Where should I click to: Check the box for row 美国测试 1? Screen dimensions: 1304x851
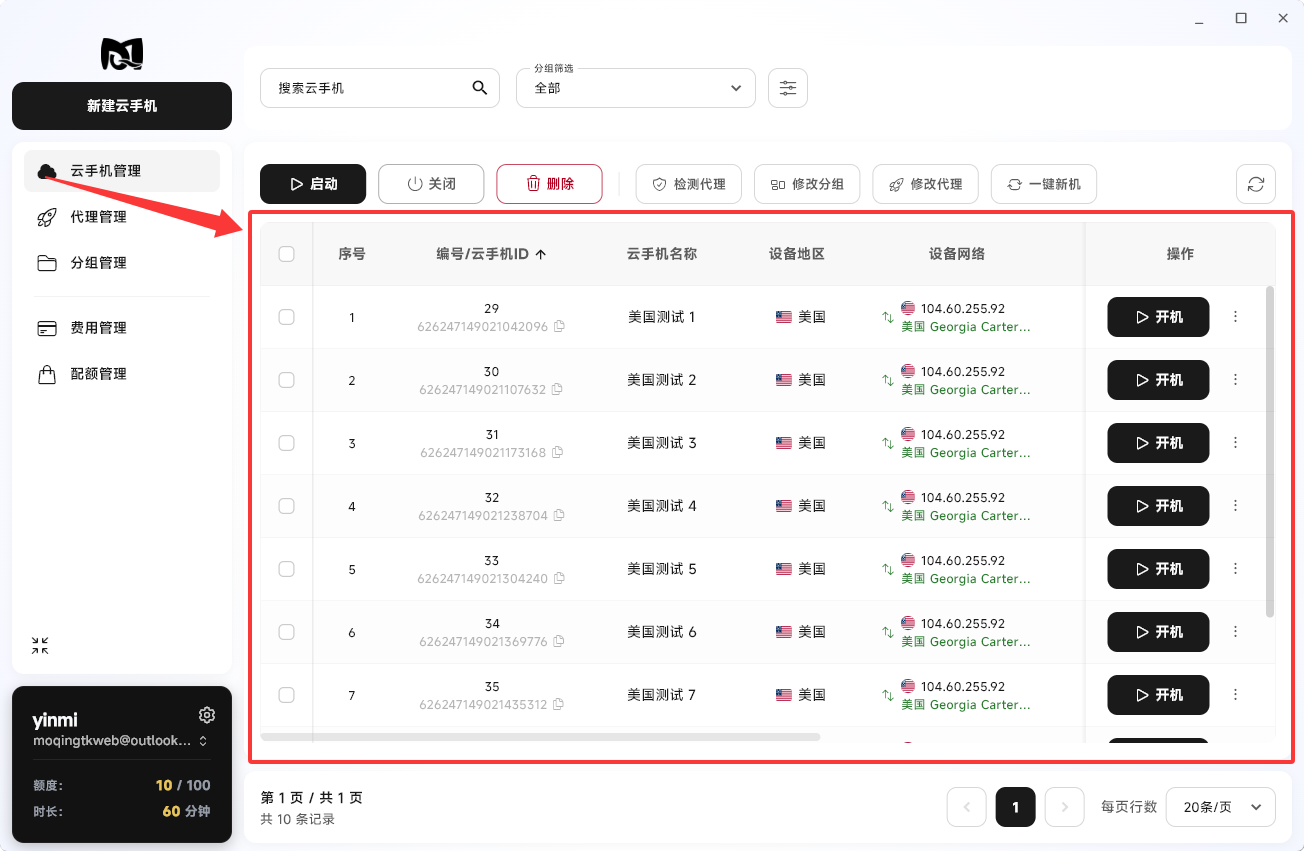click(286, 317)
